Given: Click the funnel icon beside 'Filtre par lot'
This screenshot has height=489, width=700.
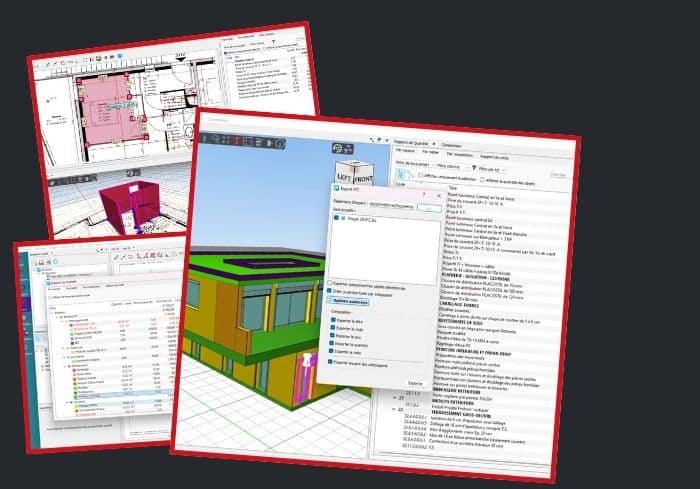Looking at the screenshot, I should point(474,168).
